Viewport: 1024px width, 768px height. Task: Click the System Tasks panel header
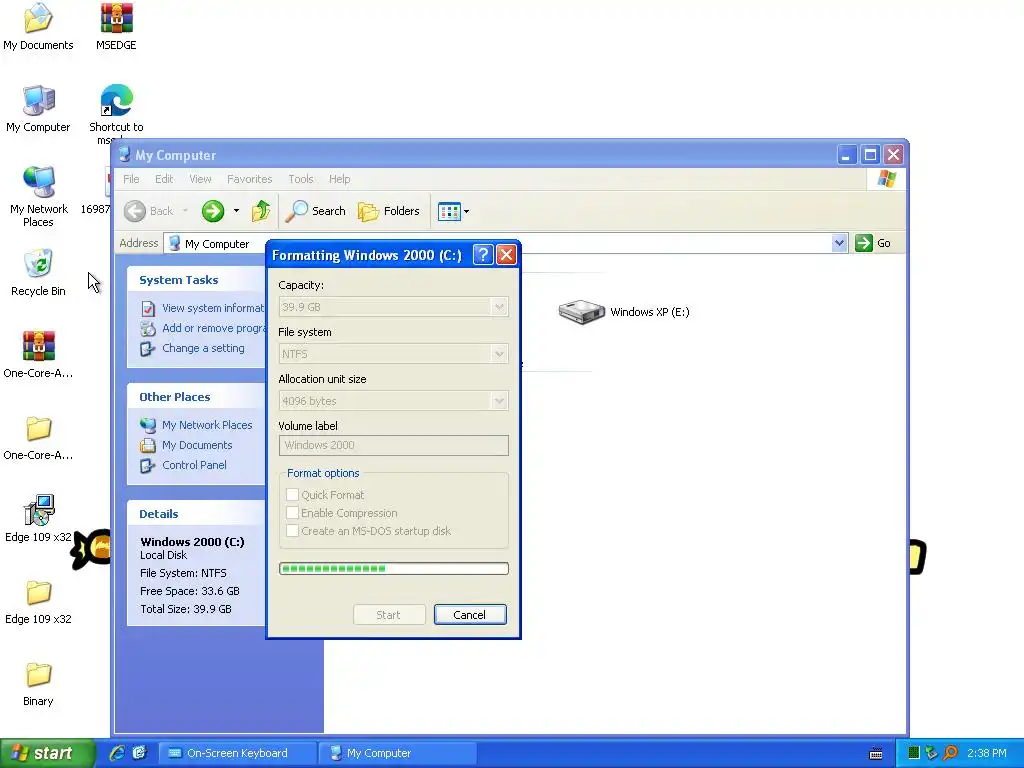point(196,280)
